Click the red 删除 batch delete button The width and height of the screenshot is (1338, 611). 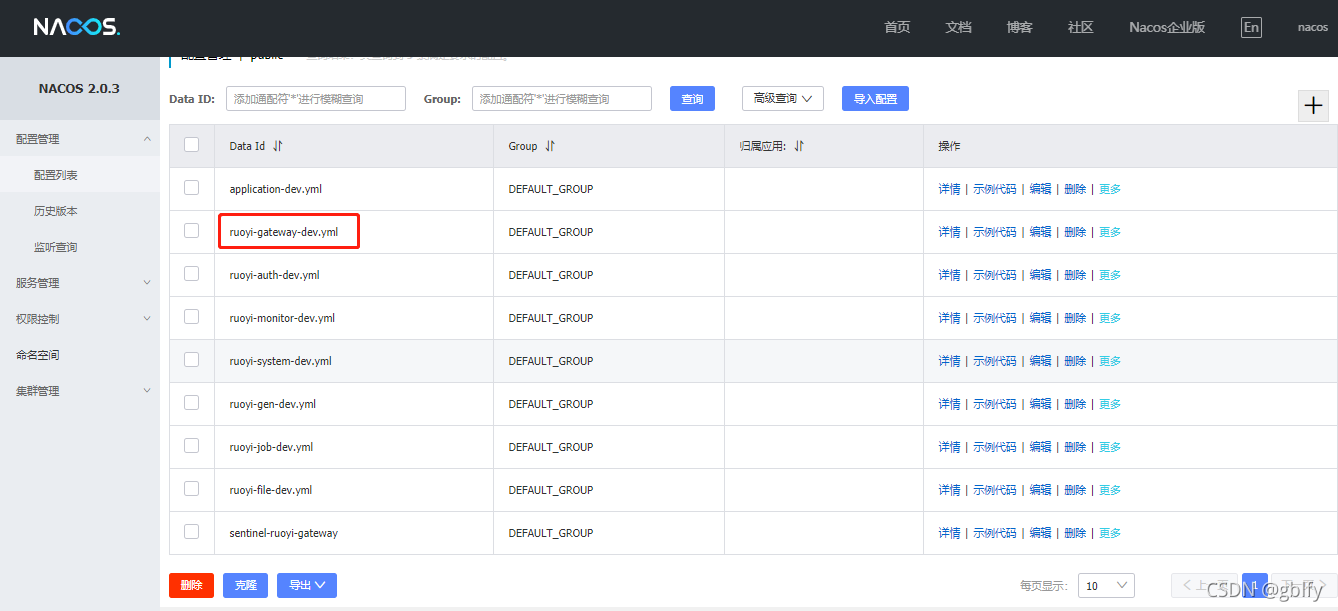pyautogui.click(x=190, y=585)
